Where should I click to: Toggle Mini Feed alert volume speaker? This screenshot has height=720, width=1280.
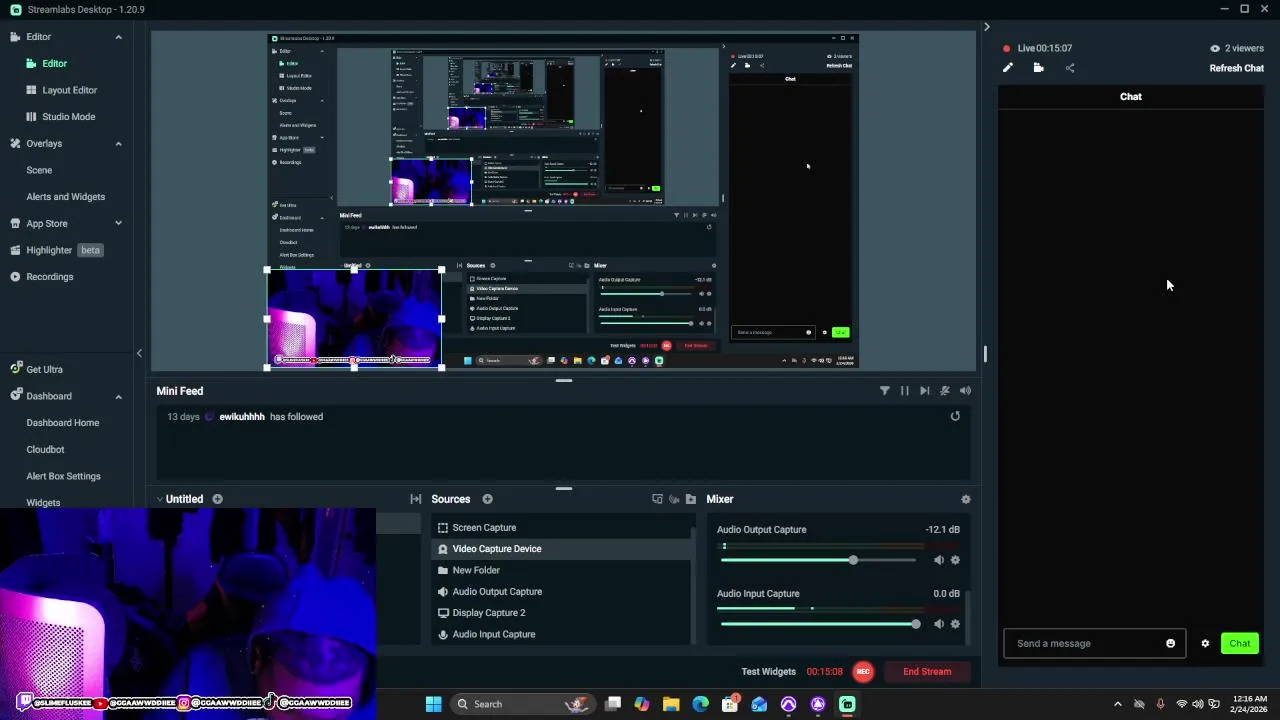(x=965, y=391)
